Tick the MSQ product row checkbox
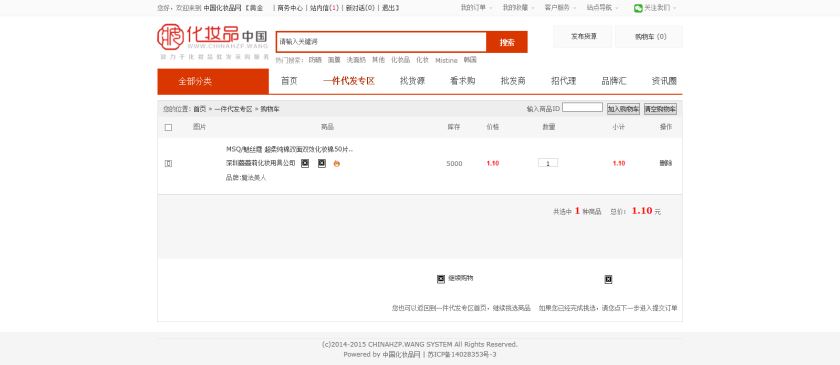Viewport: 840px width, 365px height. coord(168,163)
